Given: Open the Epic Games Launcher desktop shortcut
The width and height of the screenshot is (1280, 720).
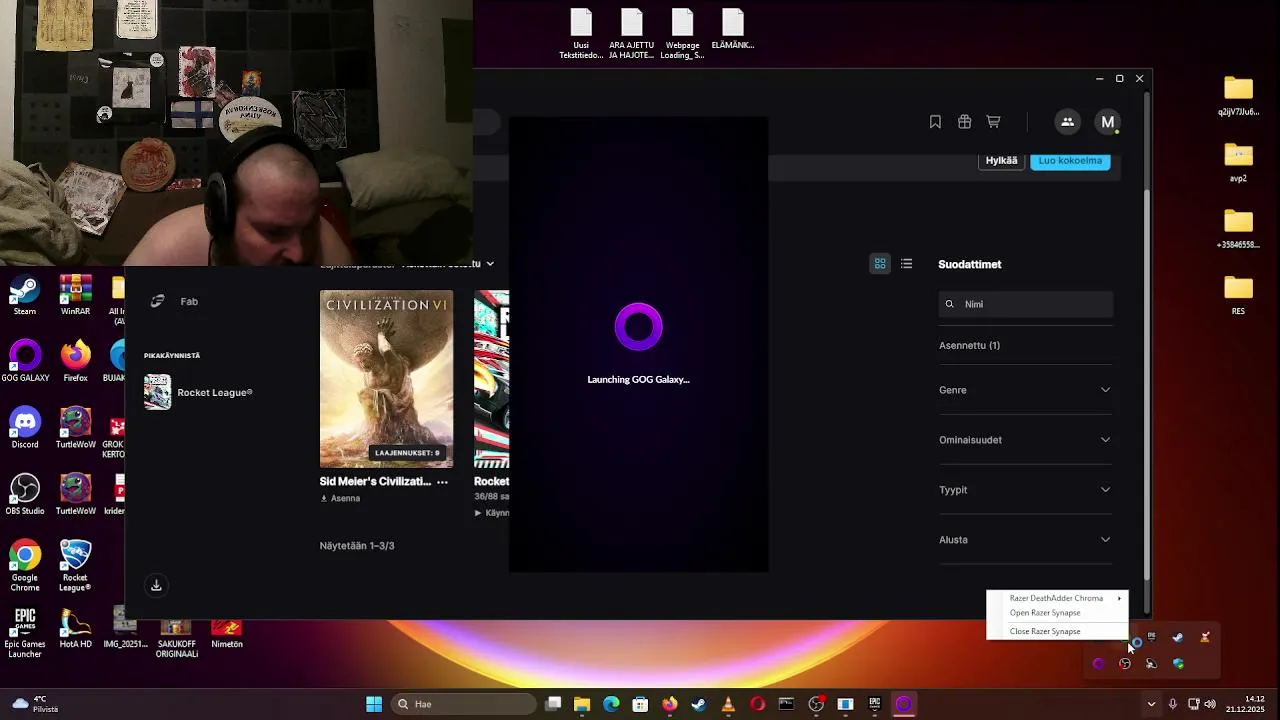Looking at the screenshot, I should click(25, 632).
